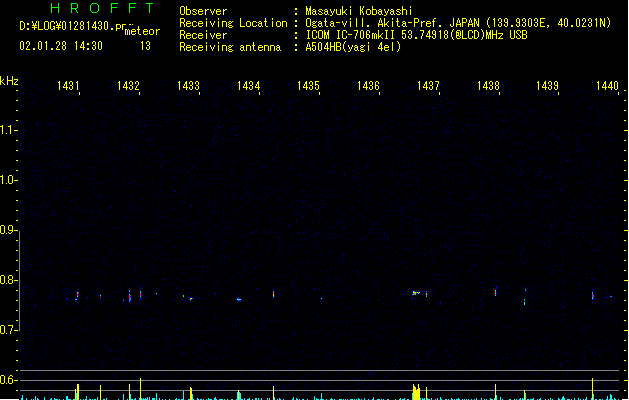Click observer name Masayuki Kobayashi
Screen dimensions: 629x400
click(359, 11)
